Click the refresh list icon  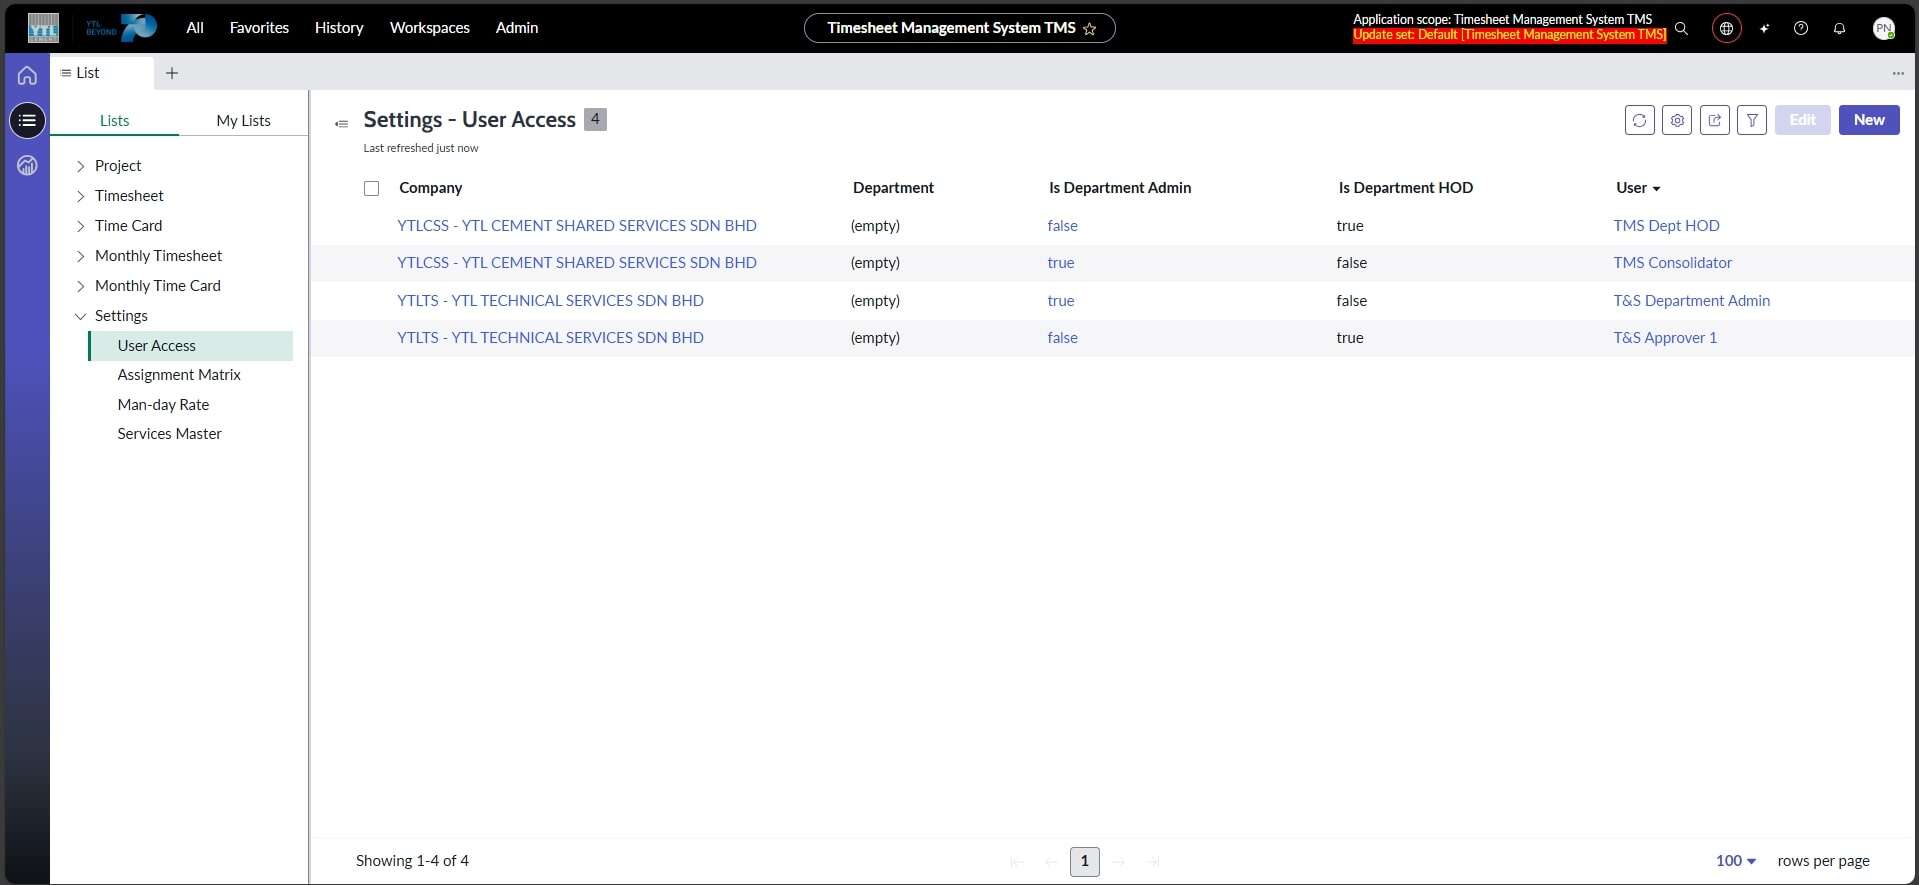pyautogui.click(x=1639, y=120)
